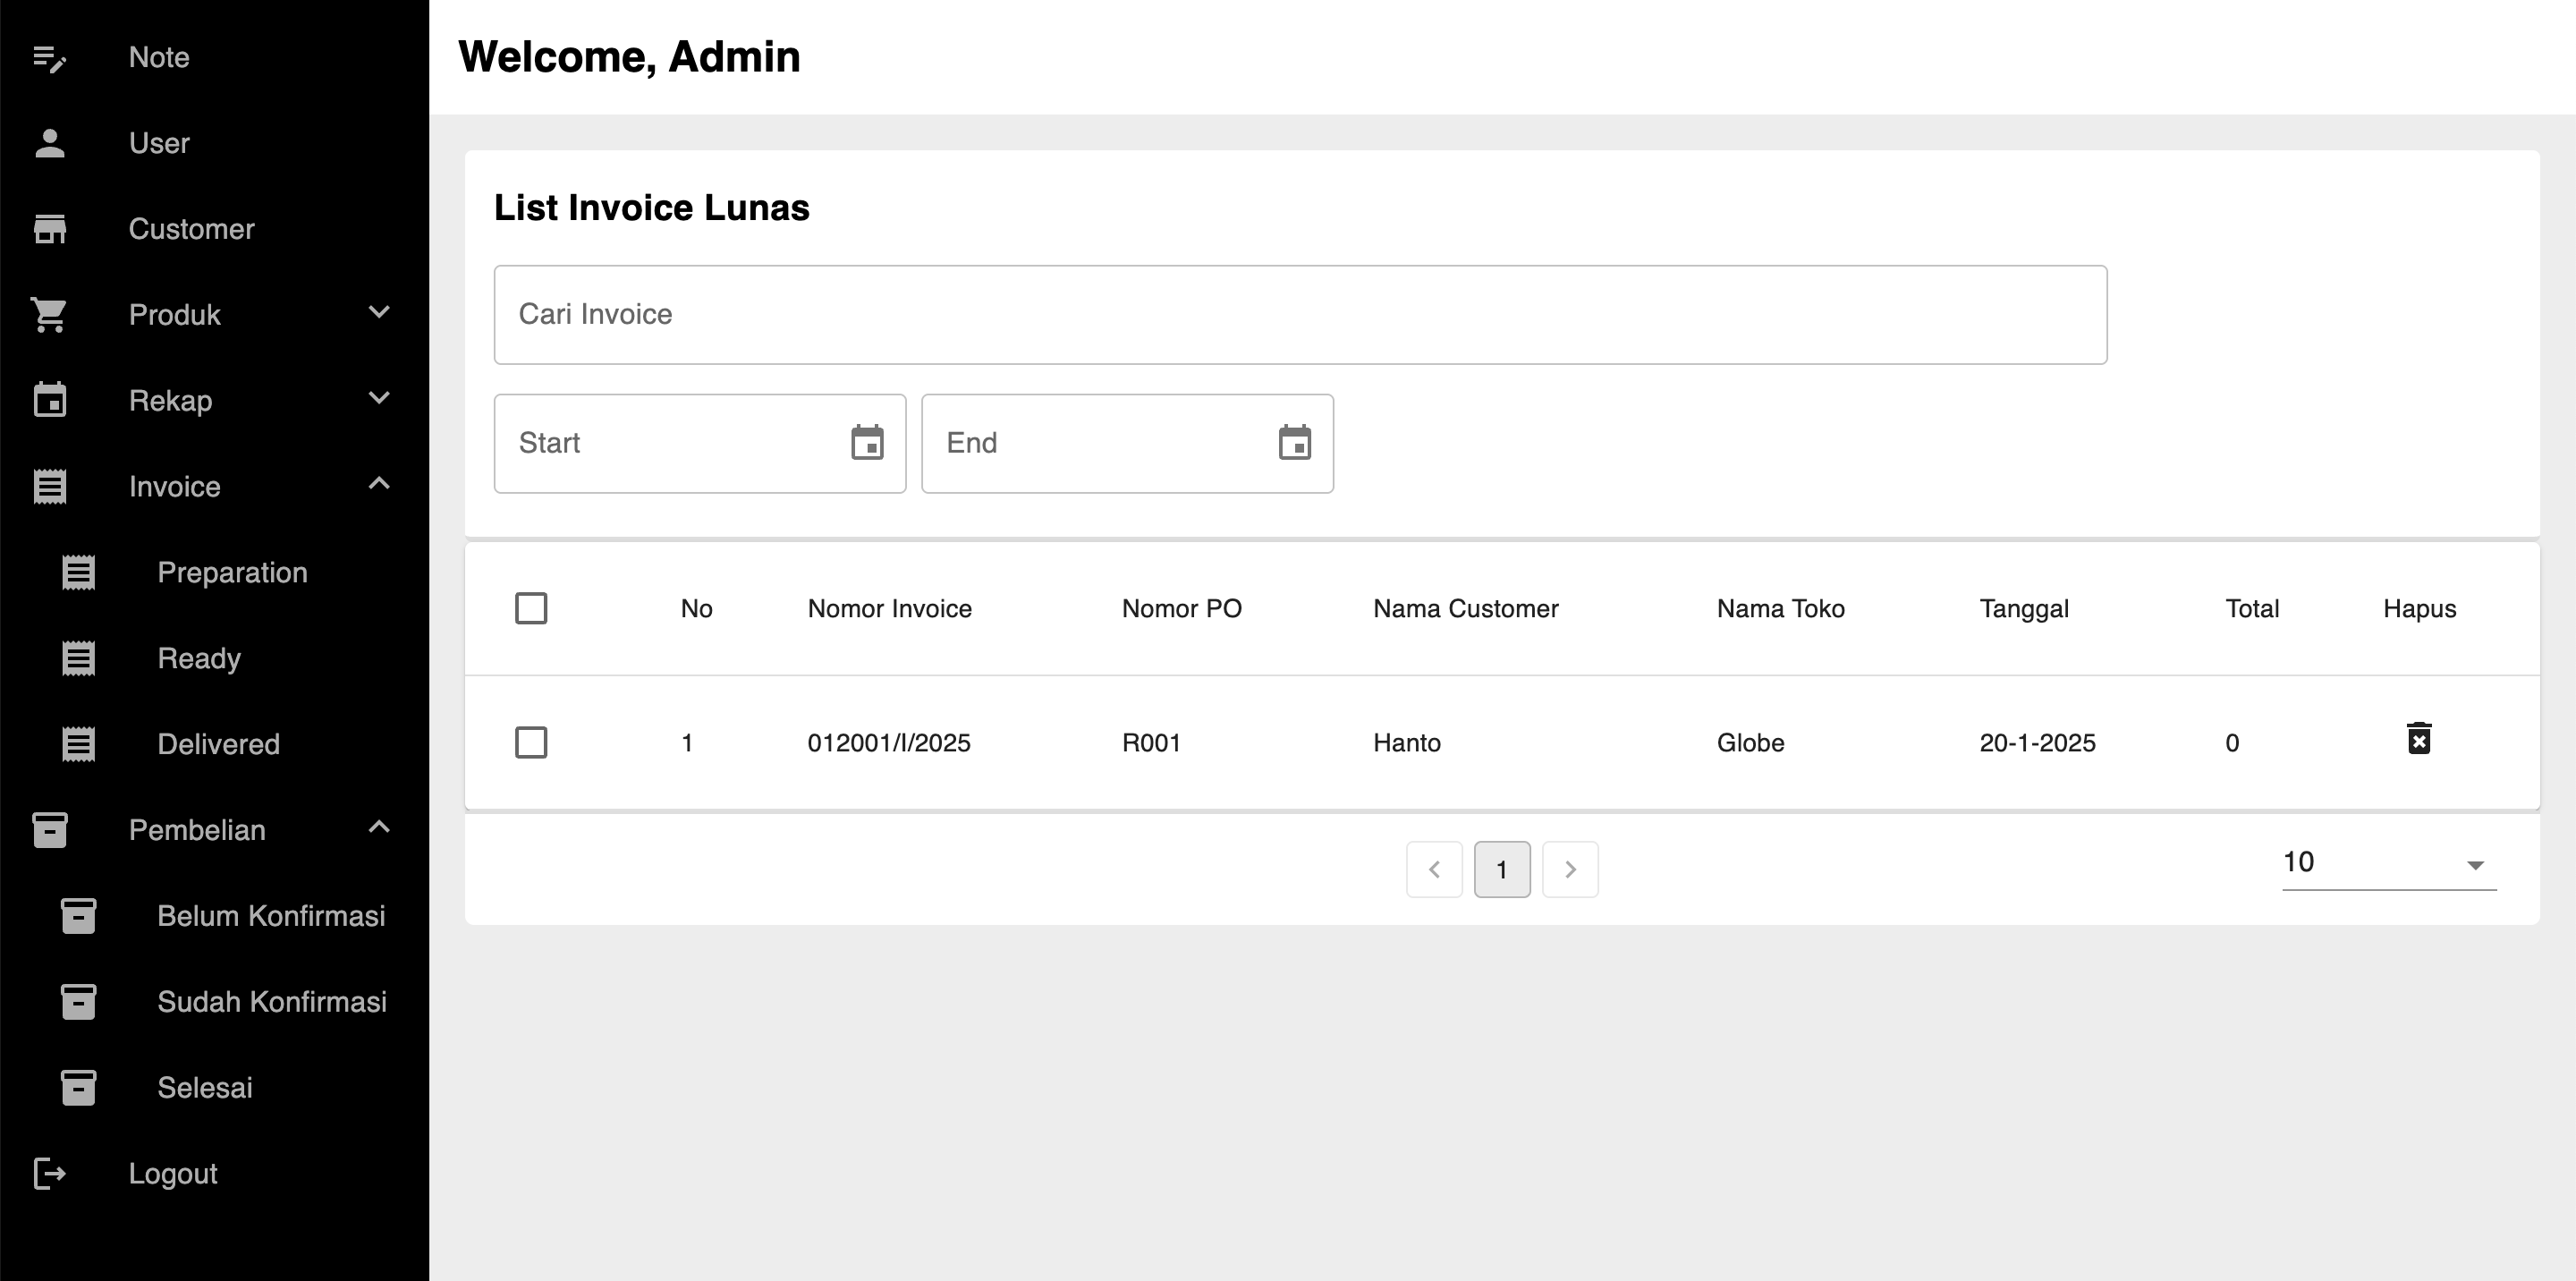Toggle the select-all checkbox in table header
Screen dimensions: 2576x1281
click(x=531, y=608)
